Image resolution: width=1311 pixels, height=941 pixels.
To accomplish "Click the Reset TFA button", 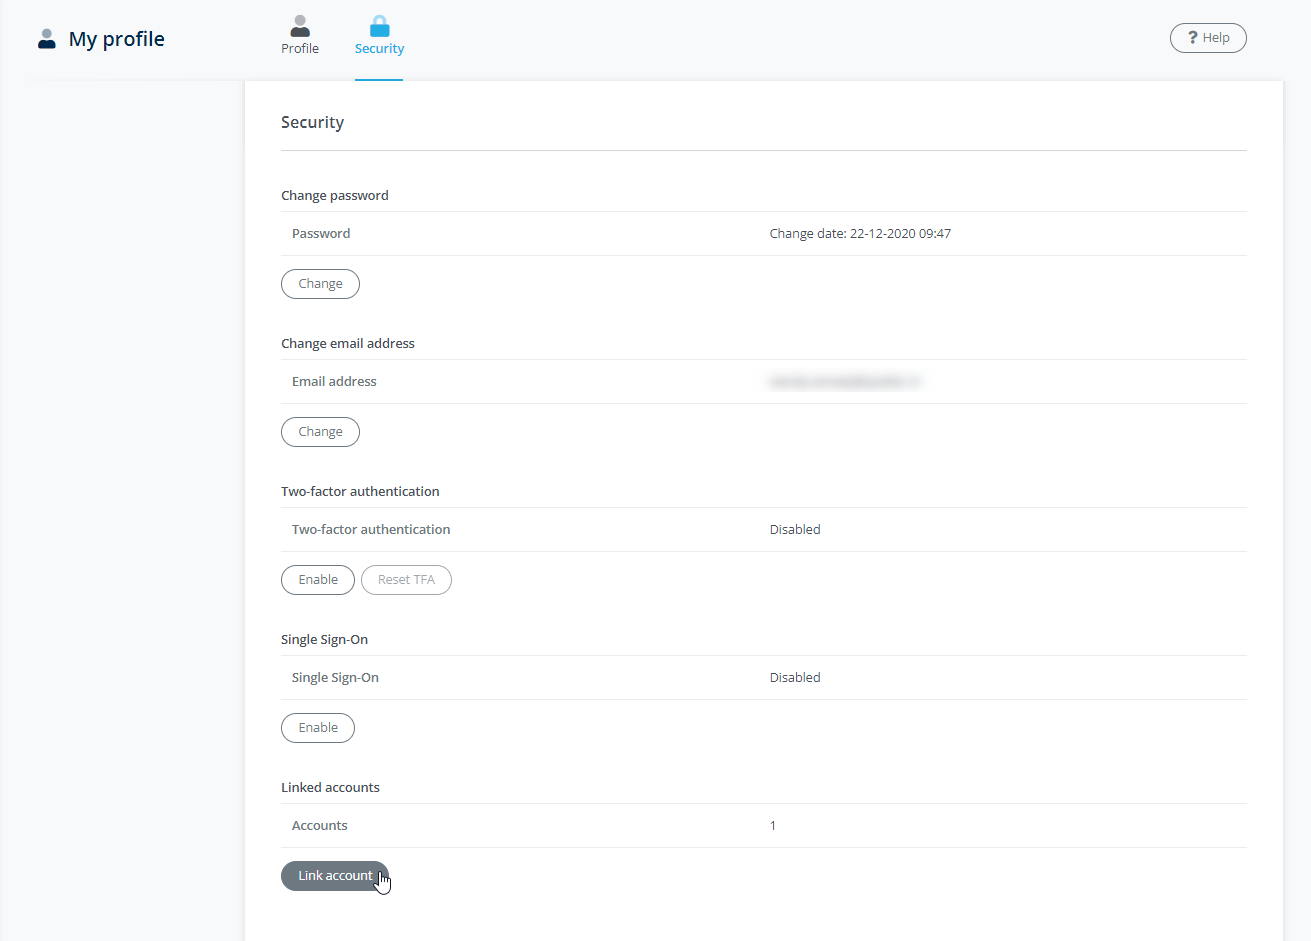I will click(406, 580).
